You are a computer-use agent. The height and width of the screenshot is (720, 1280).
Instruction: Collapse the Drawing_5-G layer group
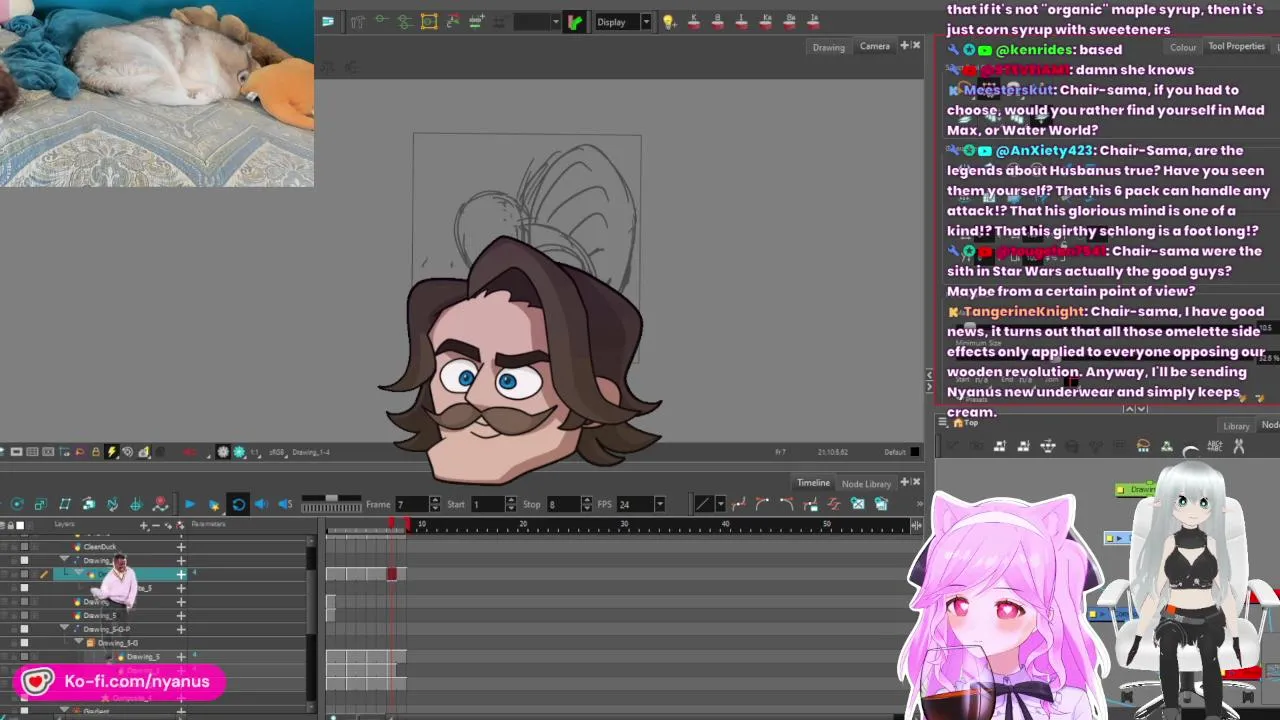coord(79,641)
